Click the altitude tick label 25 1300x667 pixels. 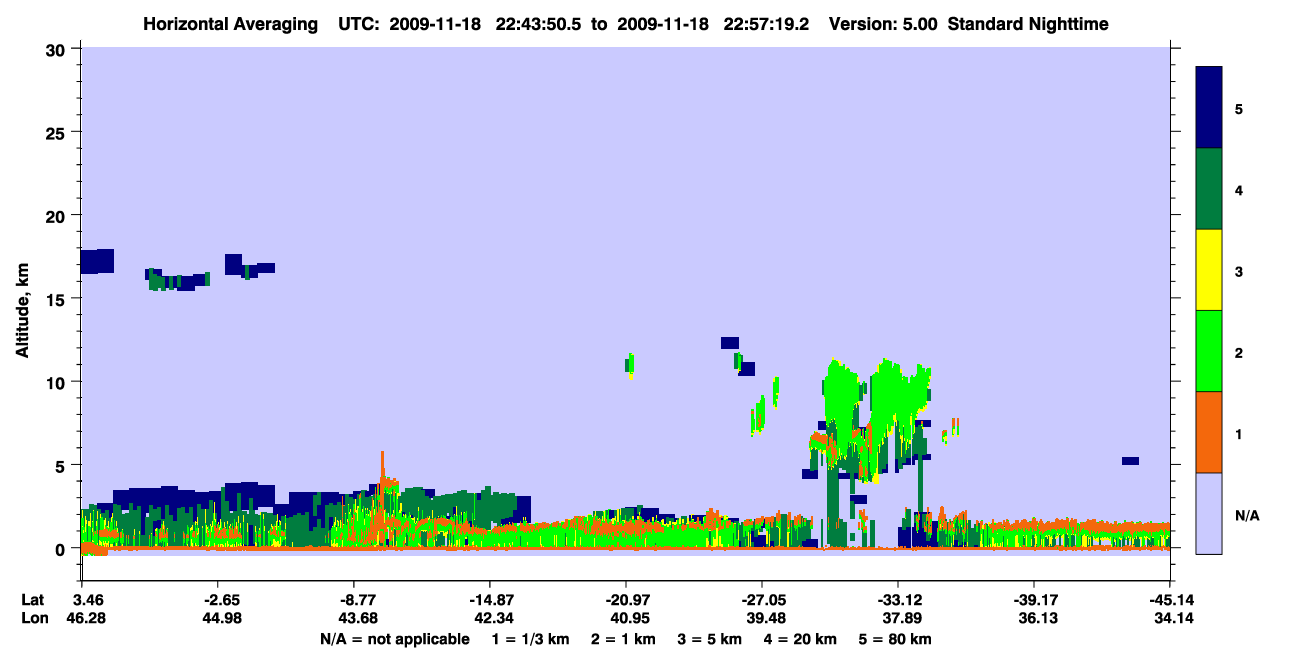pyautogui.click(x=58, y=132)
